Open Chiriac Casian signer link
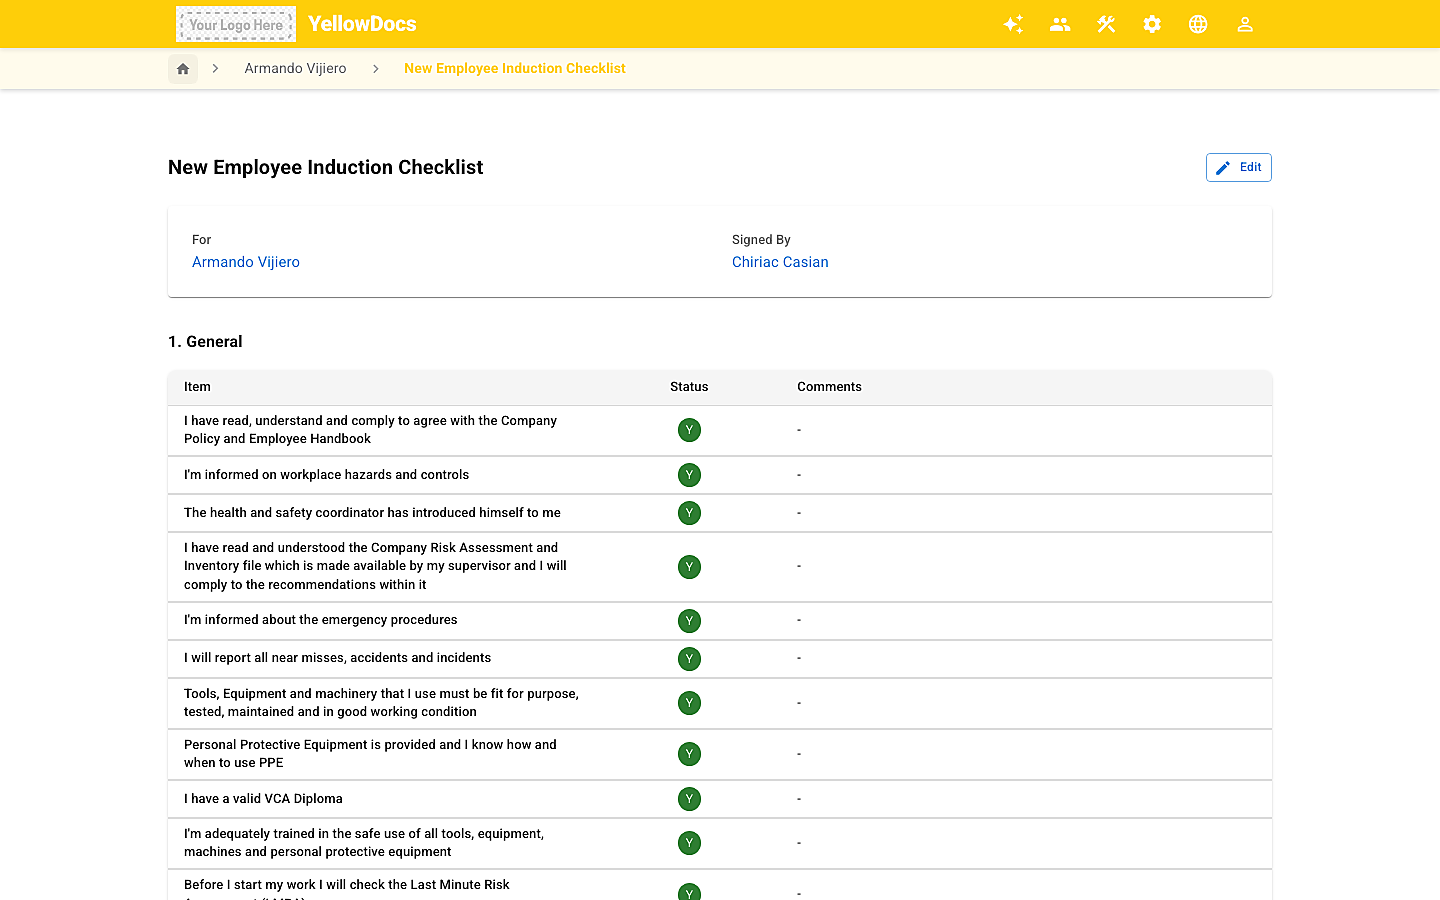The image size is (1440, 900). point(780,262)
